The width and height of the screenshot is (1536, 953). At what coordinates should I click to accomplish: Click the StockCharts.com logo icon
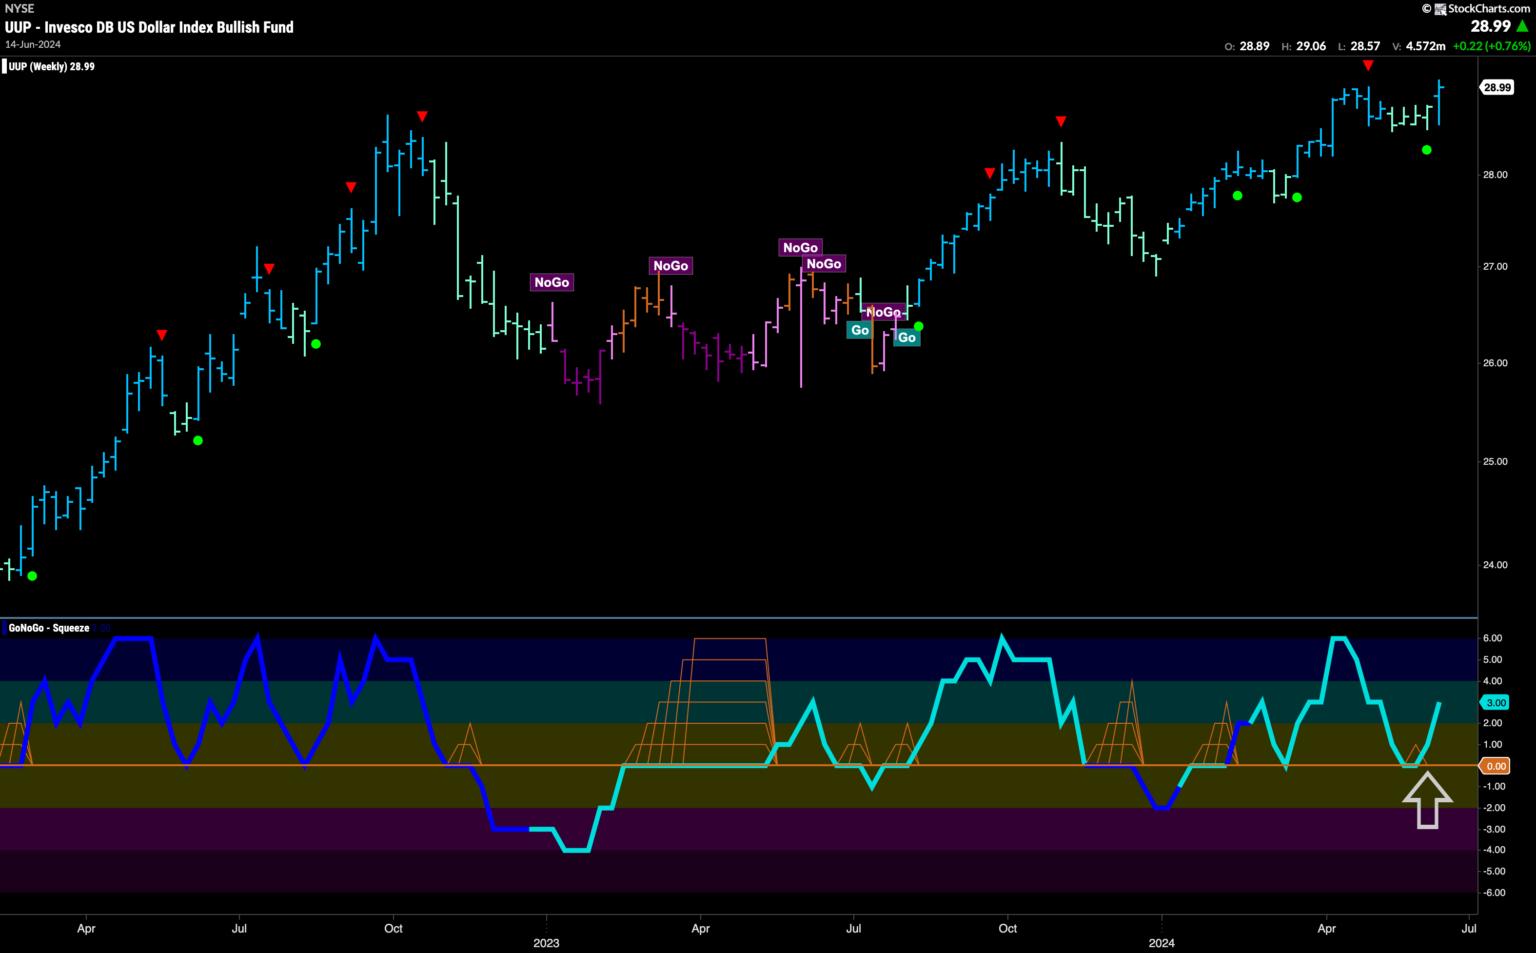pyautogui.click(x=1440, y=9)
